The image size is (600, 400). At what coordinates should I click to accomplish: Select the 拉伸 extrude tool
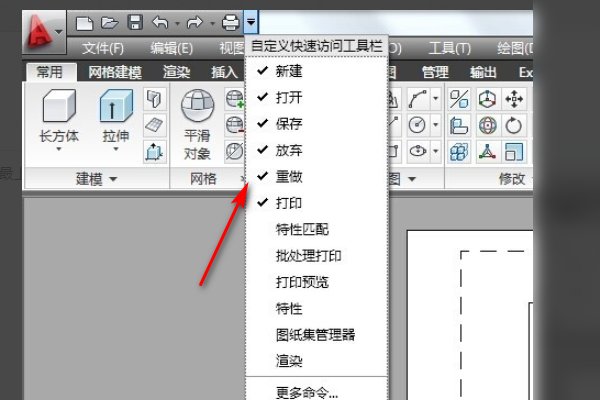116,115
